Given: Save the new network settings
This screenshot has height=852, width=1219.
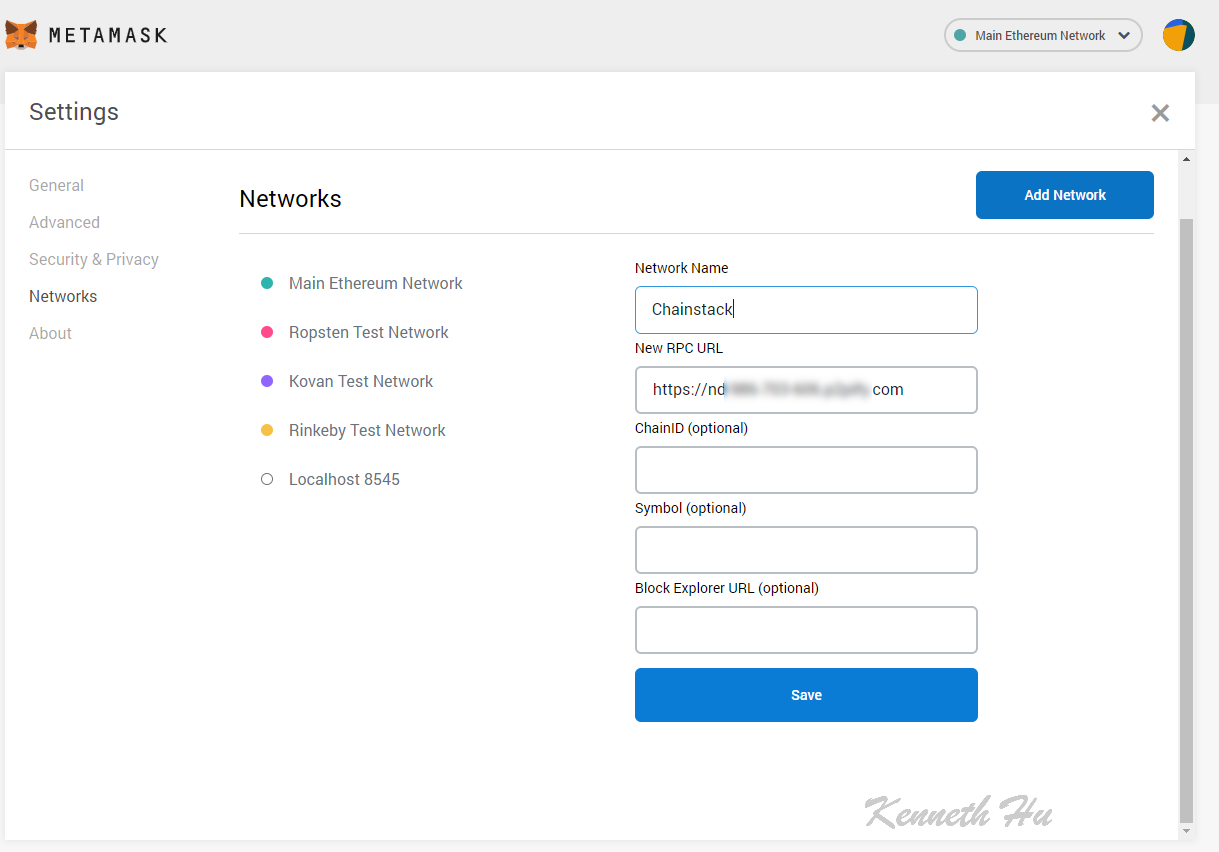Looking at the screenshot, I should (806, 695).
